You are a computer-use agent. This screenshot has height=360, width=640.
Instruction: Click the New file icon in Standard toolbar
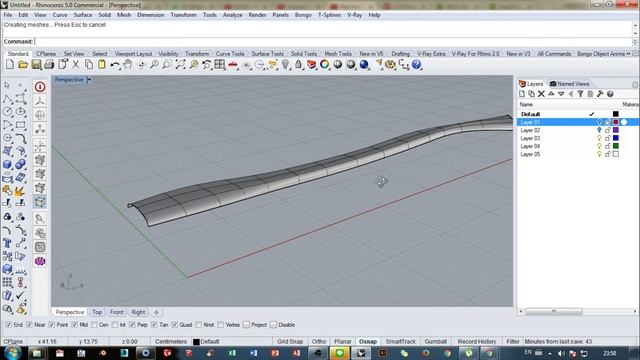click(x=10, y=64)
